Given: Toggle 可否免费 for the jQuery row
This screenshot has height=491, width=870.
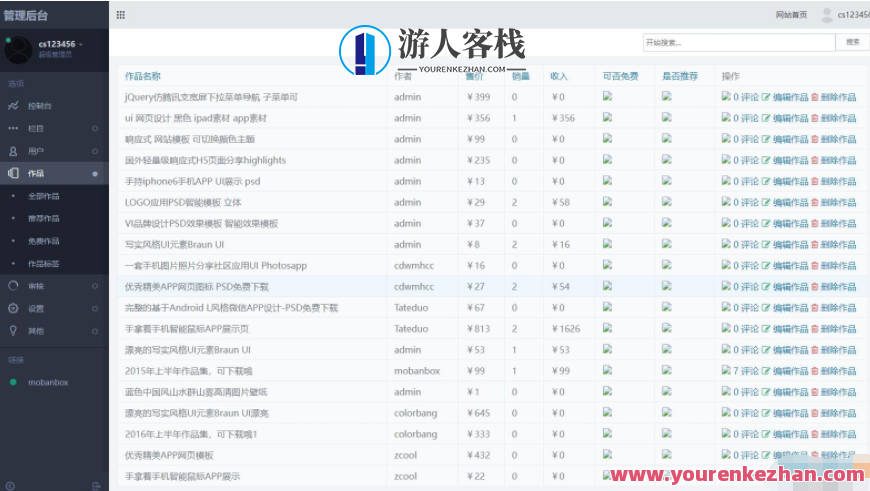Looking at the screenshot, I should point(608,97).
